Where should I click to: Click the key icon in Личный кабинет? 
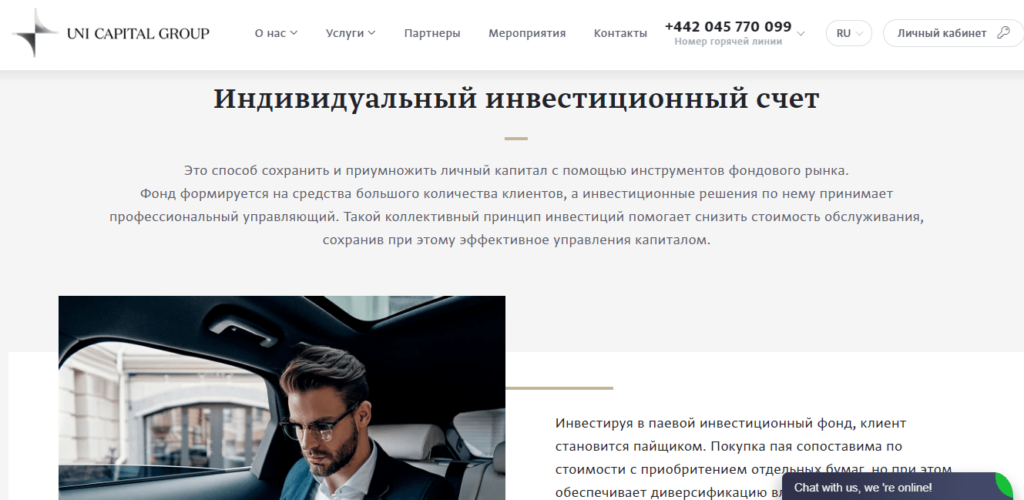click(1004, 33)
